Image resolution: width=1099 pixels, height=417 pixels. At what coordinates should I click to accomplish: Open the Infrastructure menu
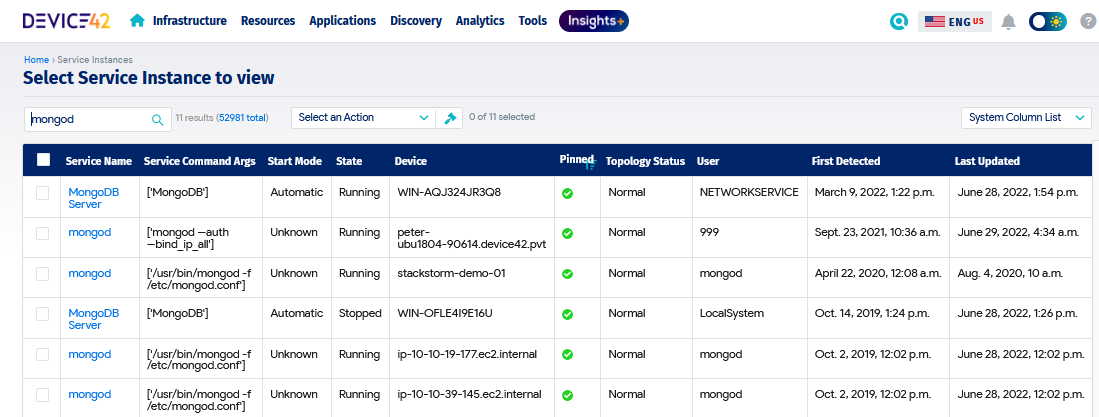pos(189,21)
